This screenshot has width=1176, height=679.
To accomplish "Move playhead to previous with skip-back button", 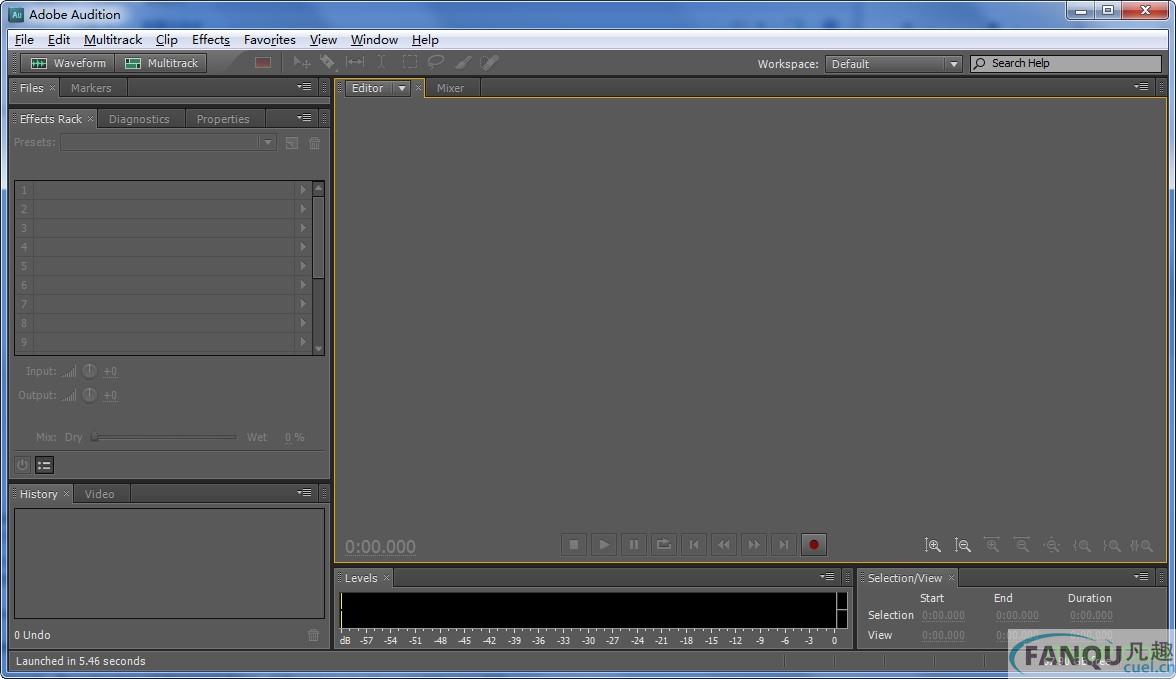I will (694, 545).
